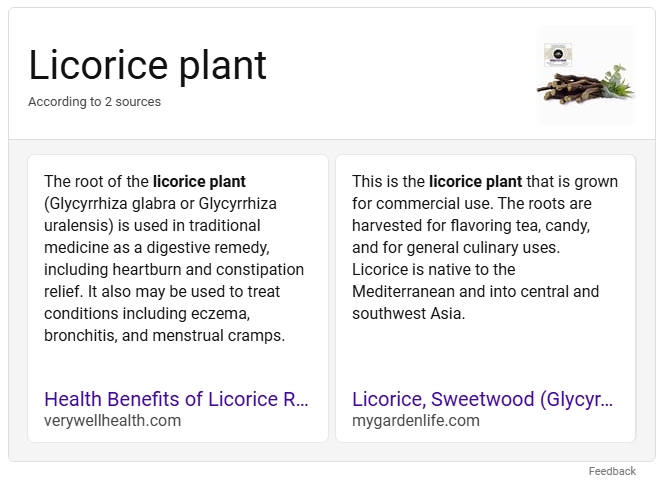
Task: Click the verywellhealth.com source text
Action: (112, 421)
